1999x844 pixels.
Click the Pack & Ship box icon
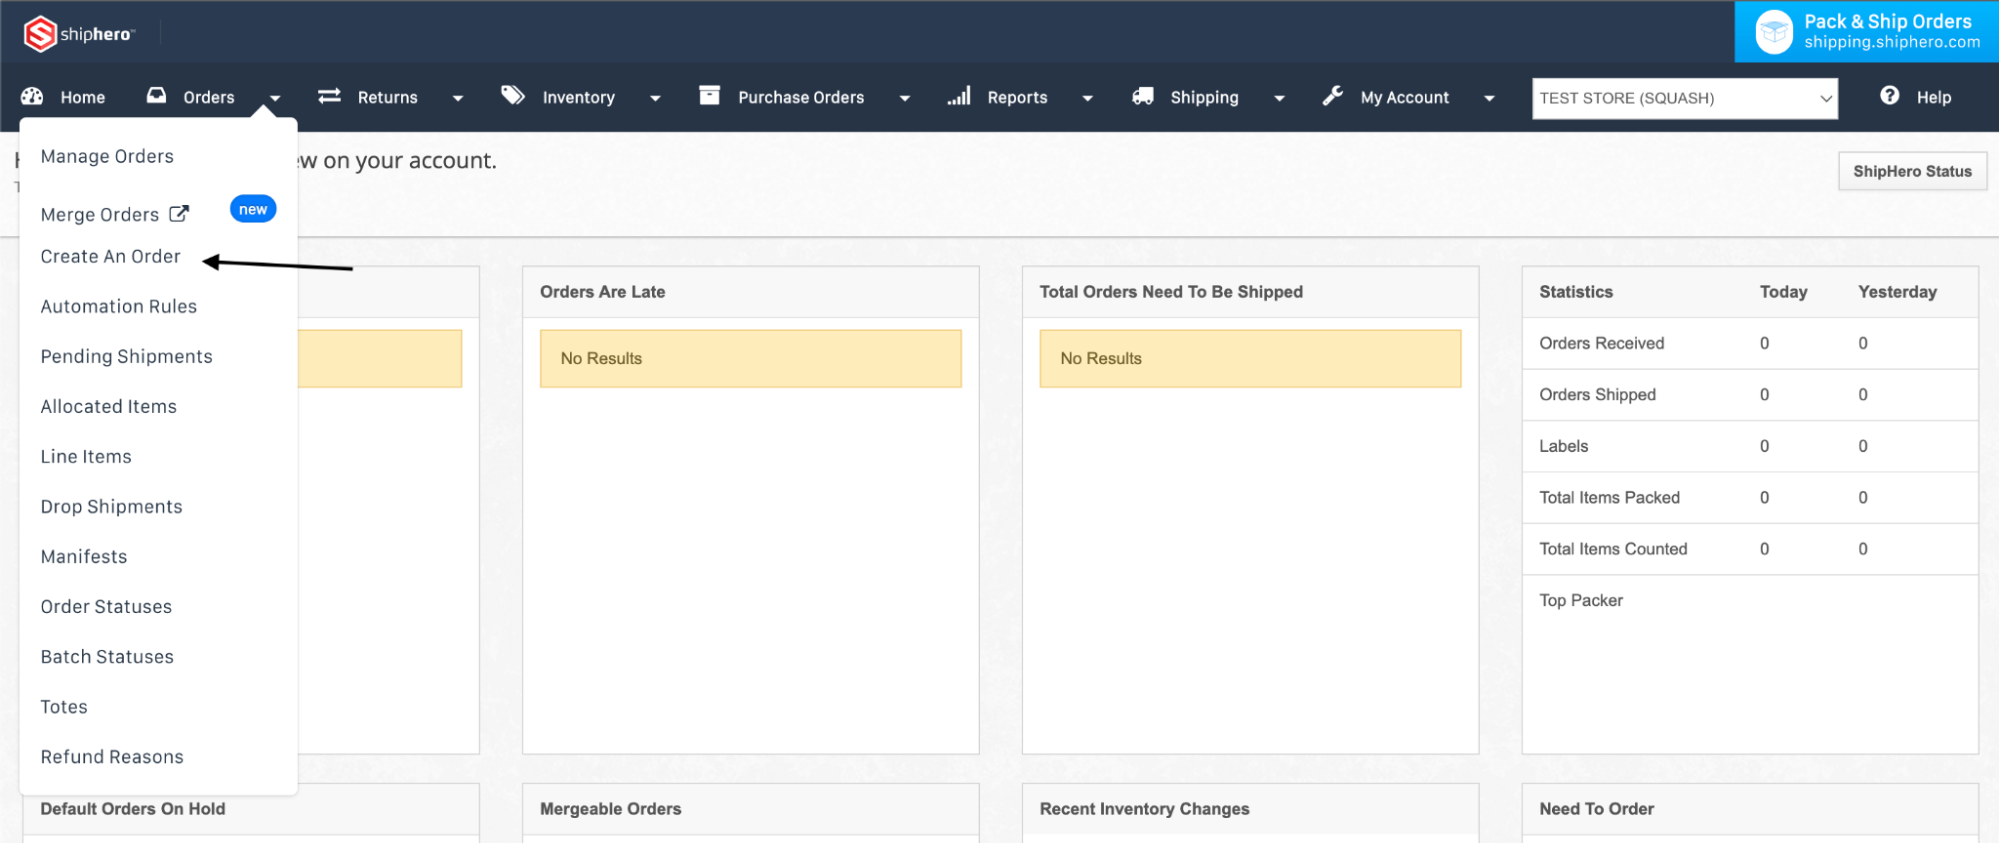click(x=1774, y=32)
